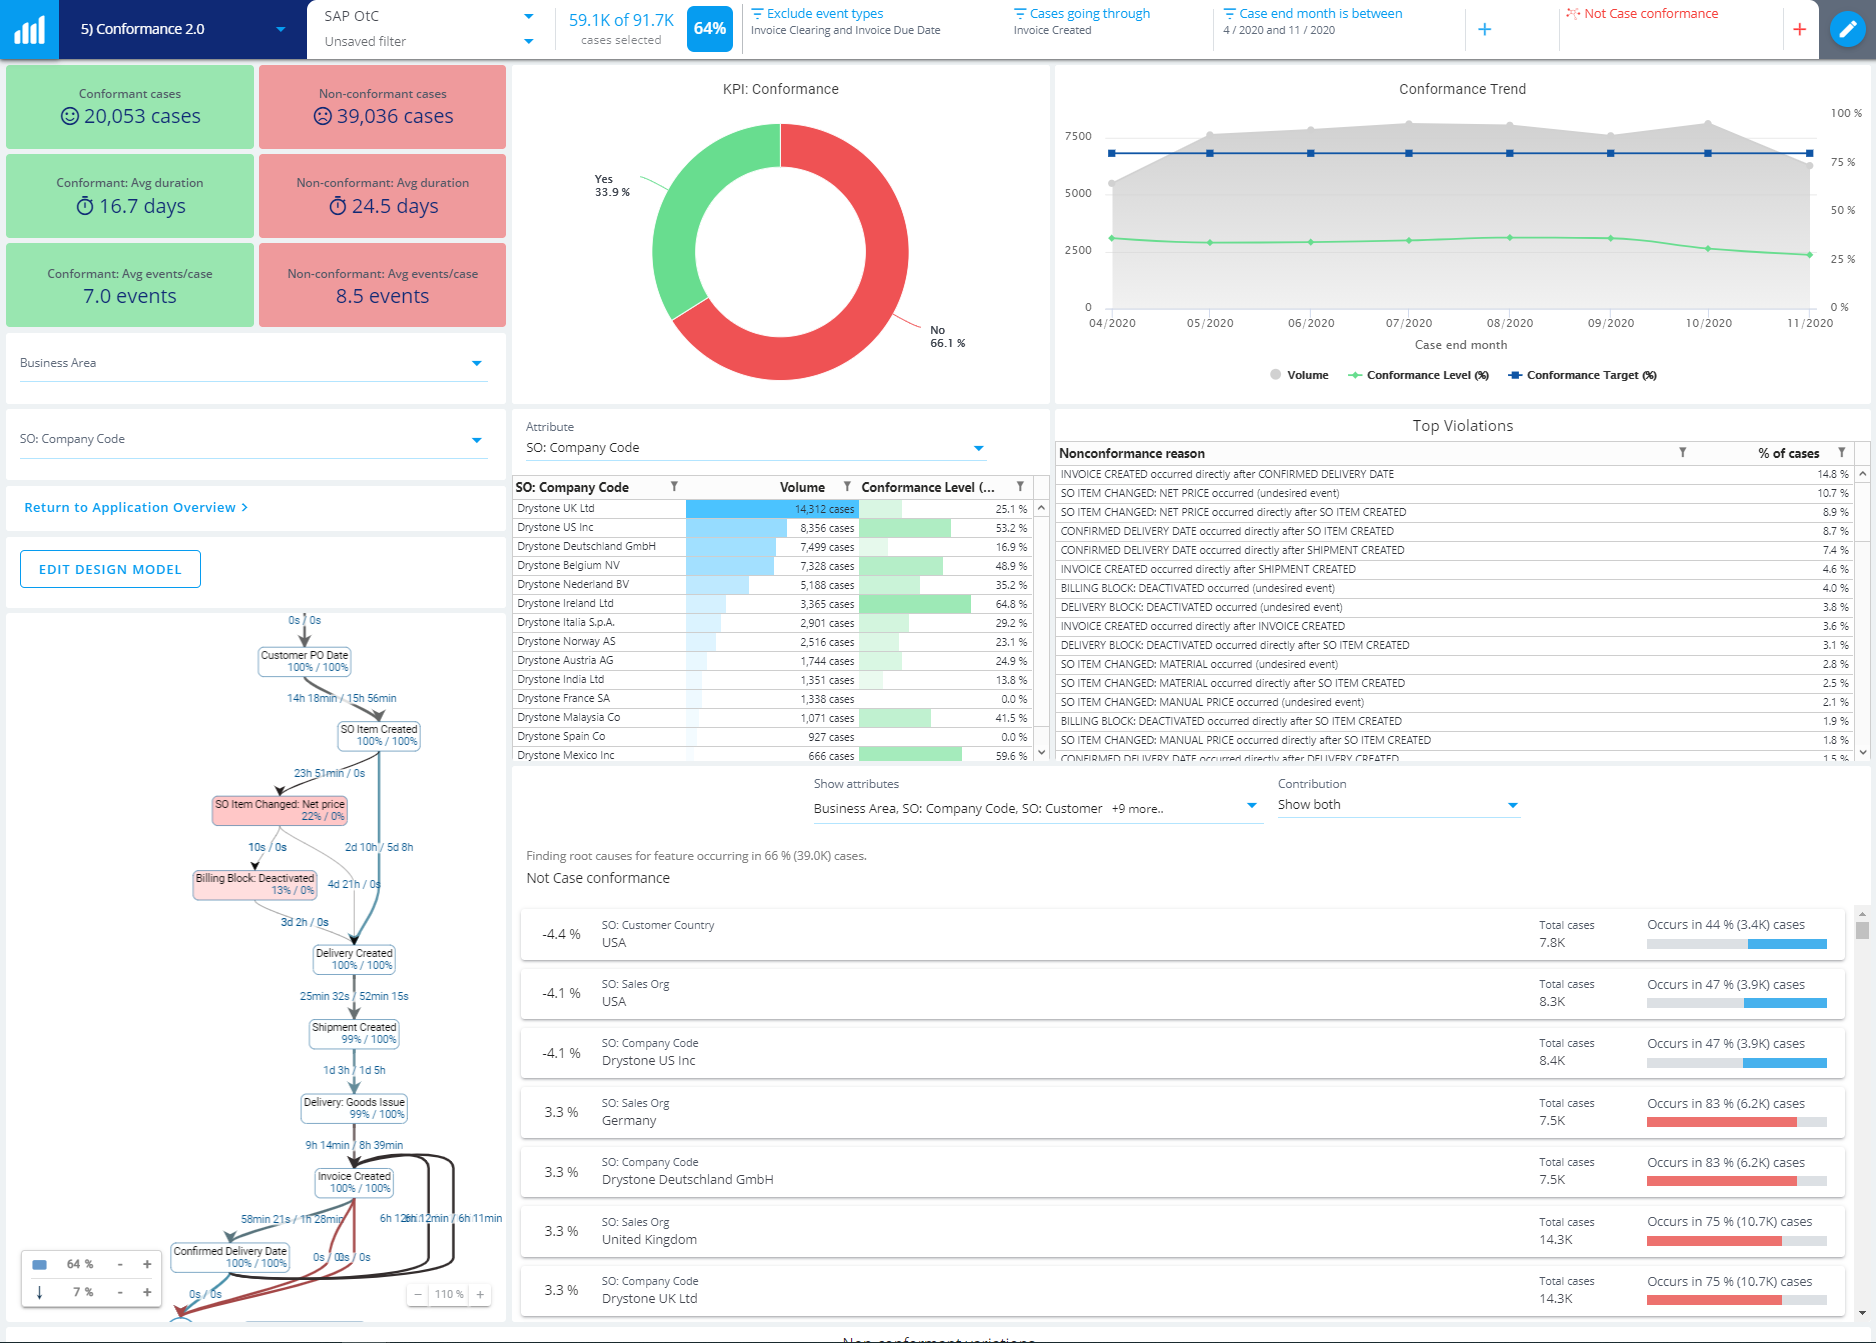The height and width of the screenshot is (1343, 1876).
Task: Click the Shipment Created process node
Action: (x=354, y=1033)
